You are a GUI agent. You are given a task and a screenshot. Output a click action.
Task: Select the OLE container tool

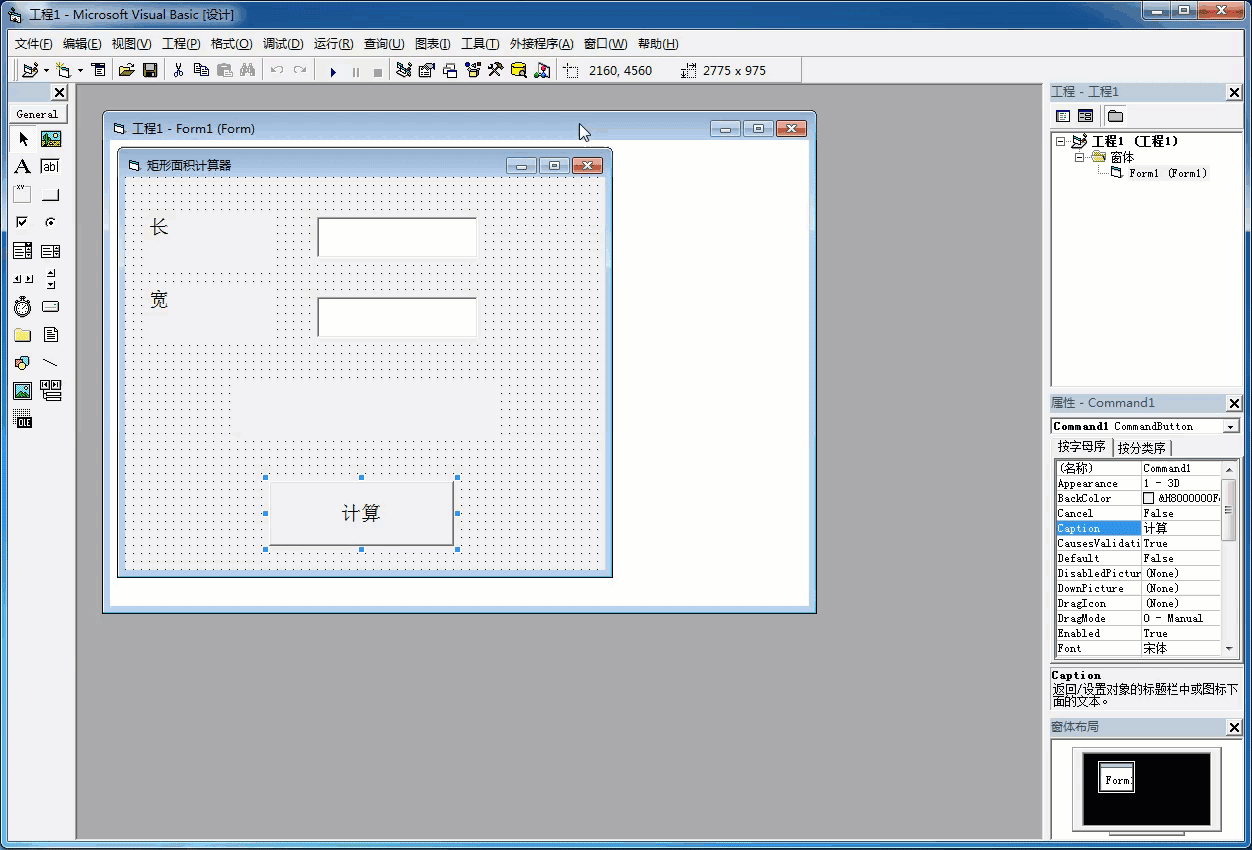point(22,419)
